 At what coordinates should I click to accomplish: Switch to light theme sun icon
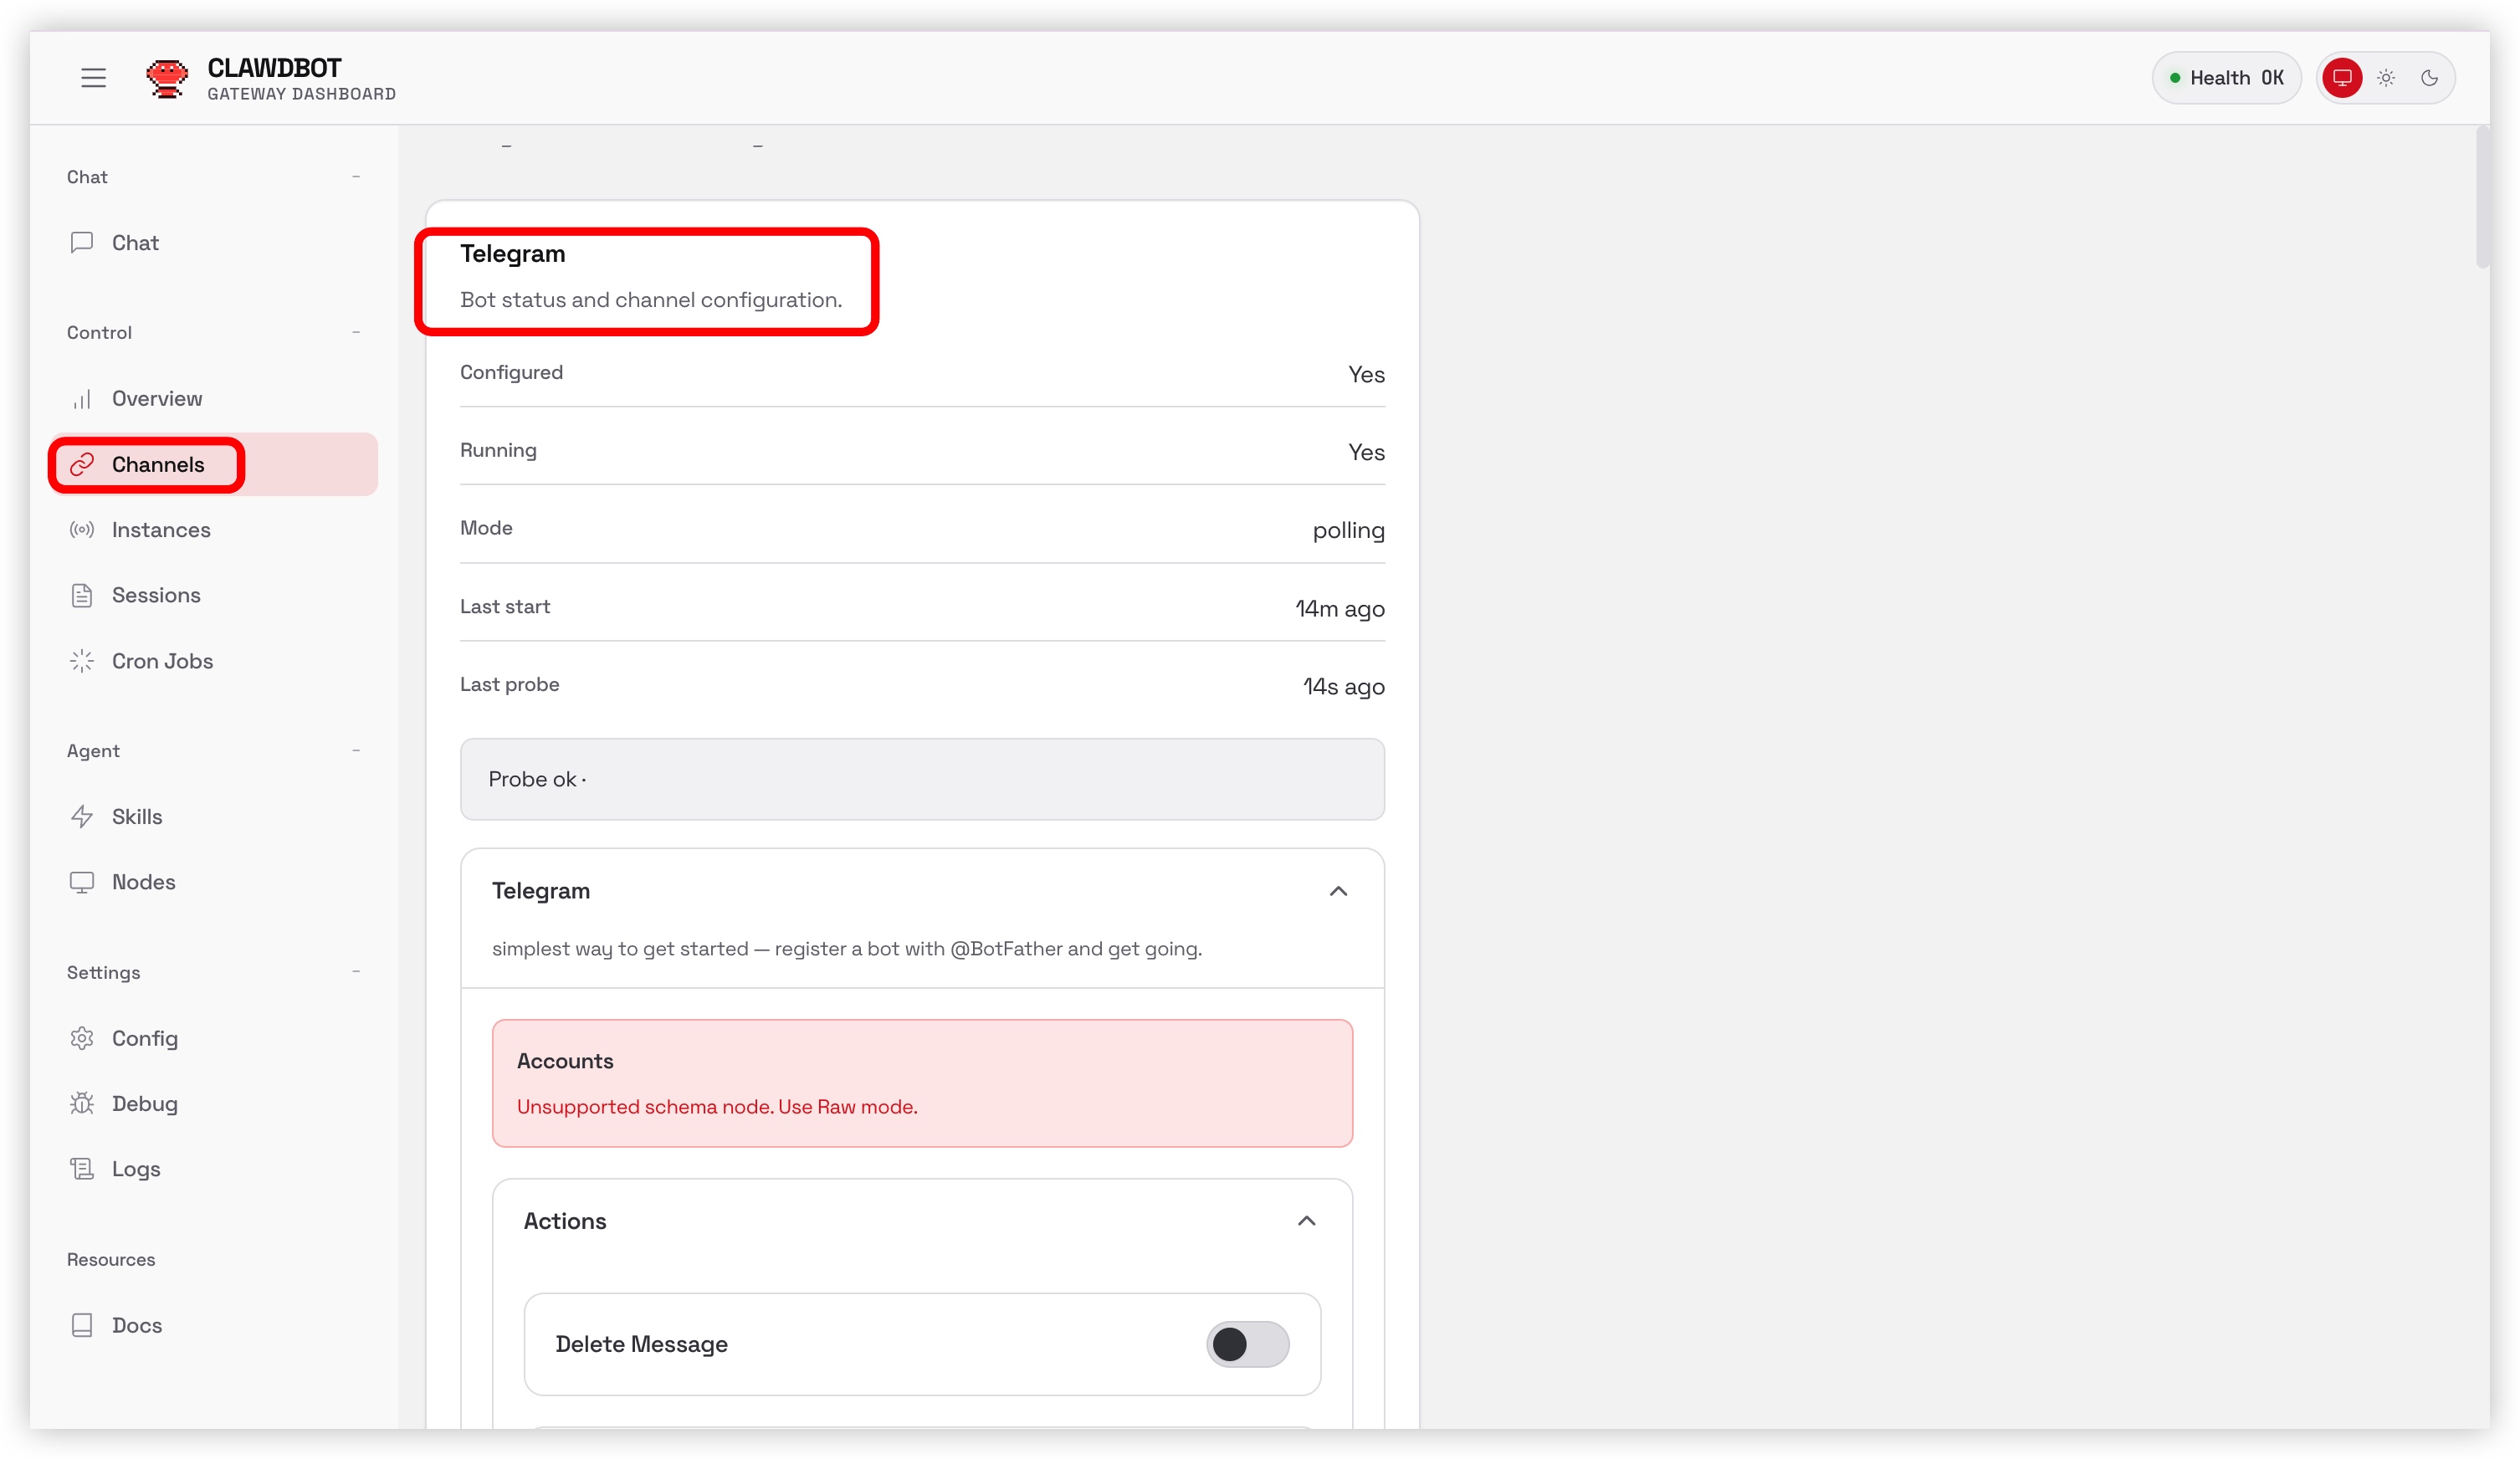pos(2386,78)
